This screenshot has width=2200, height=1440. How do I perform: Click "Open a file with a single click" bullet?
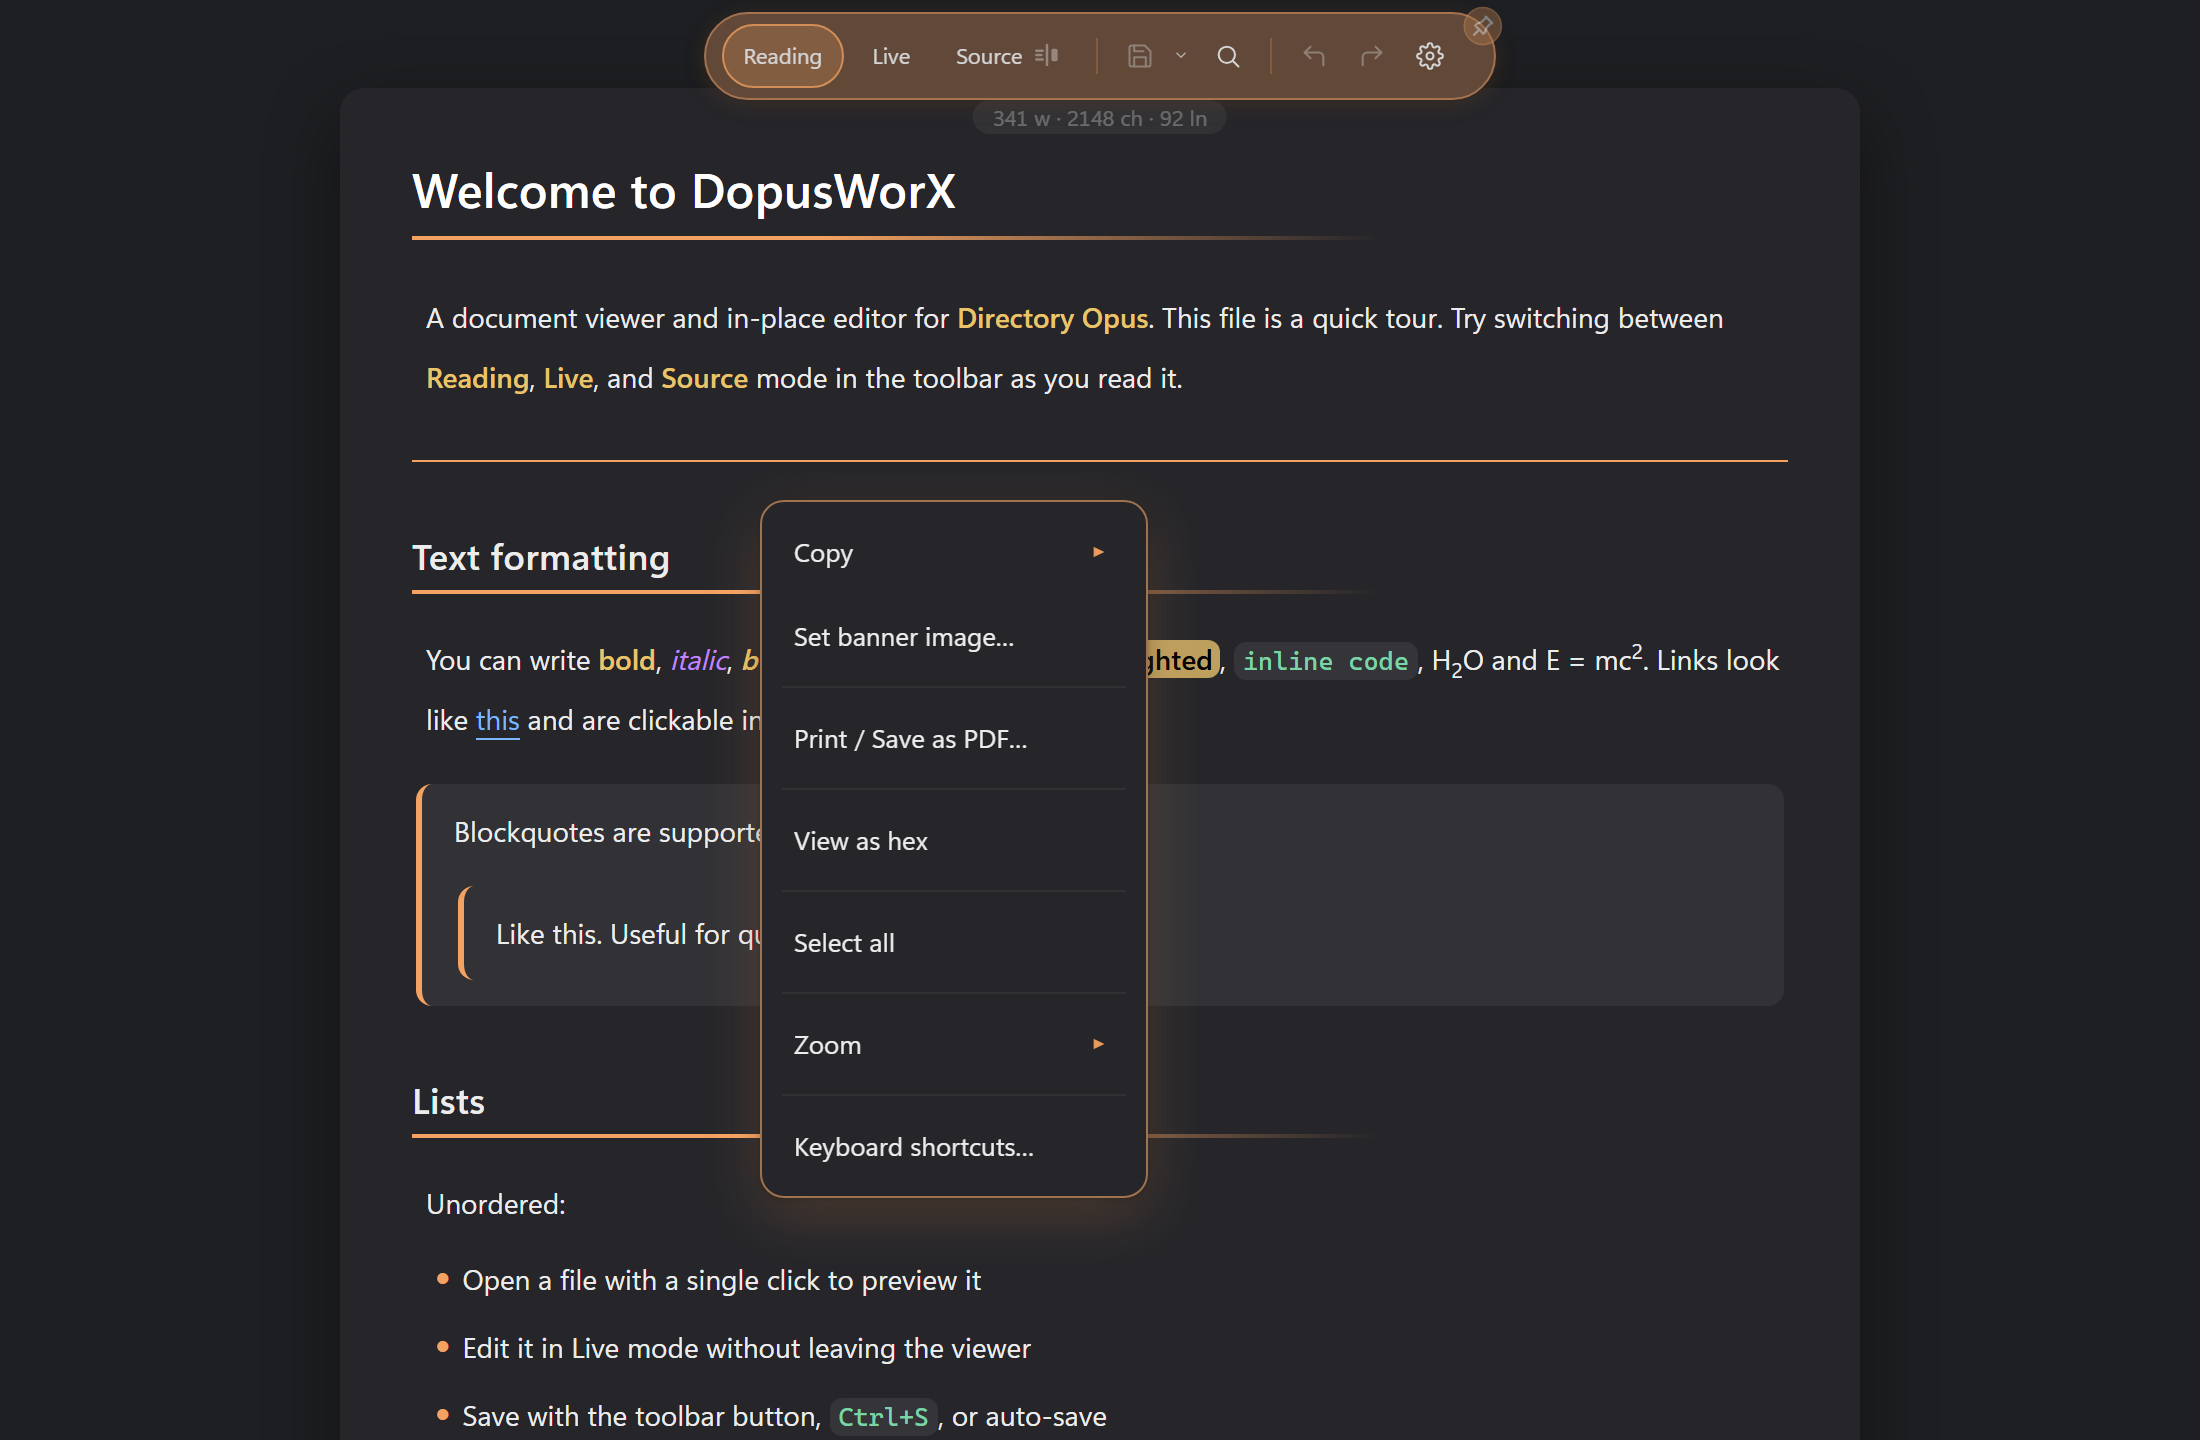pos(722,1280)
